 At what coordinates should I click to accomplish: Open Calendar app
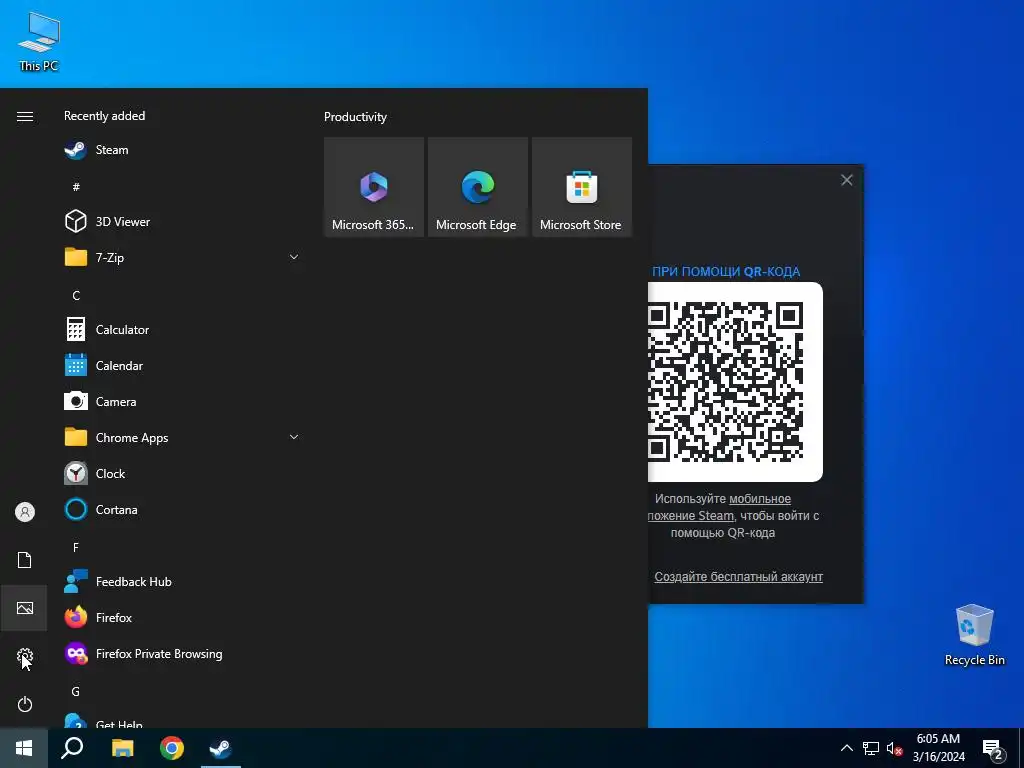pyautogui.click(x=183, y=366)
